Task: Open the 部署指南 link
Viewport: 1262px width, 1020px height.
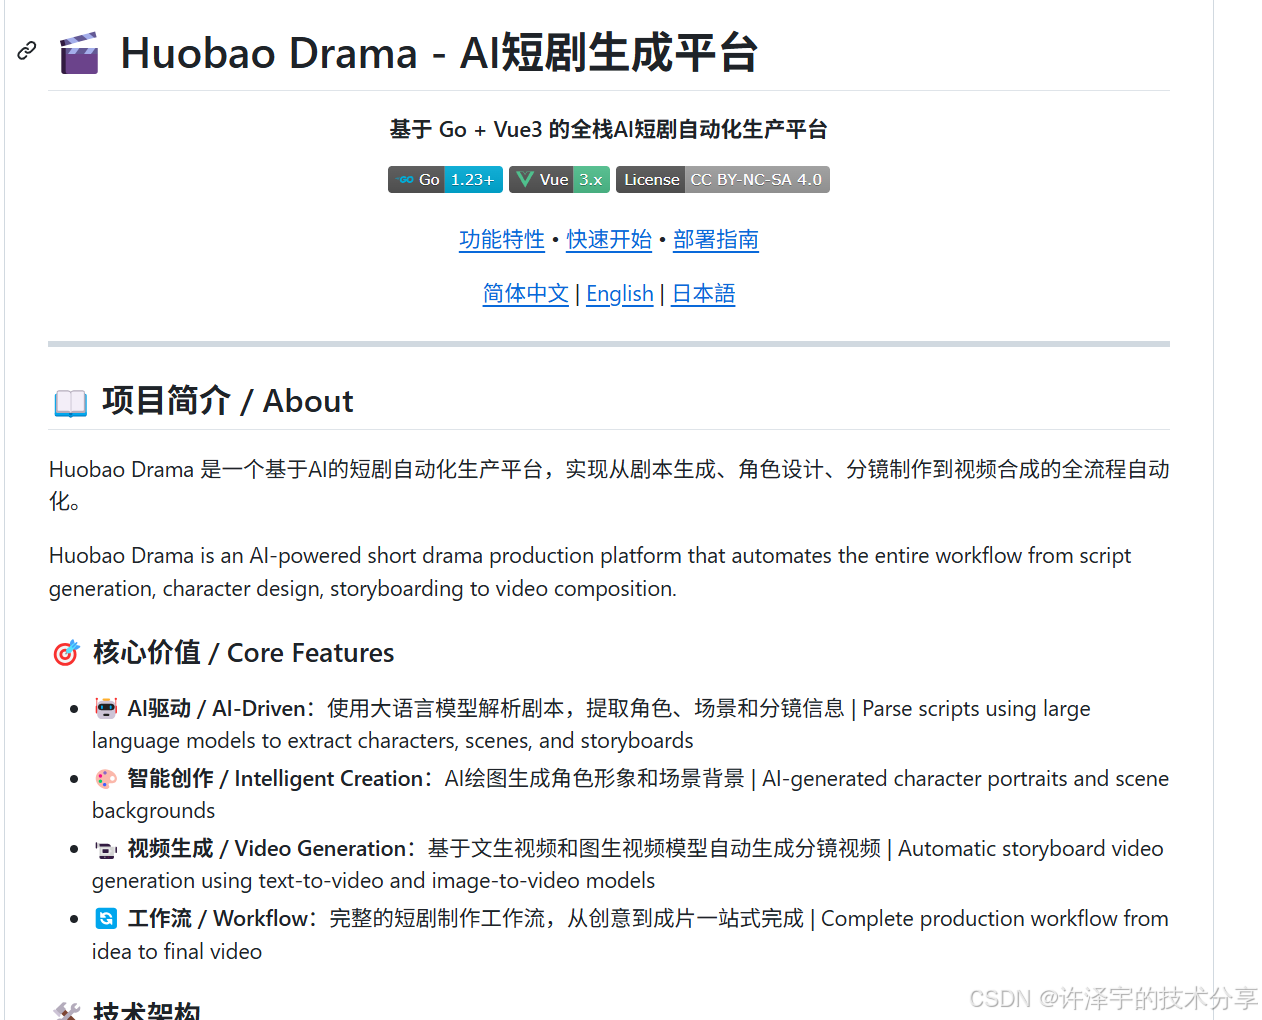Action: [715, 240]
